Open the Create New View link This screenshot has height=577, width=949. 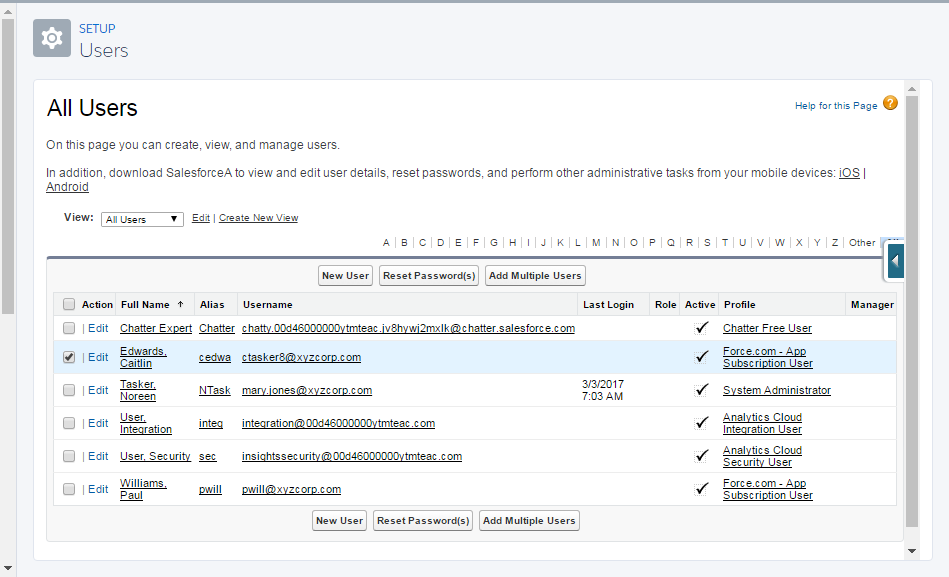pos(258,218)
